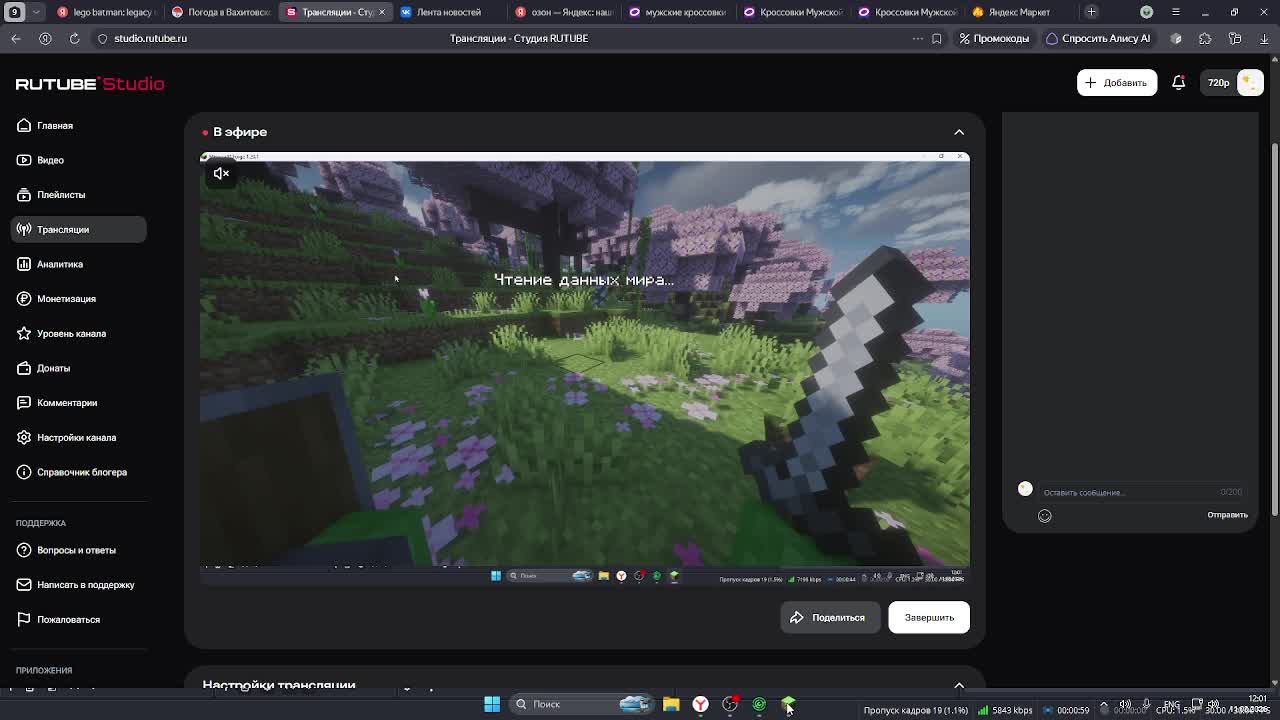Click the Промокоды browser button
The height and width of the screenshot is (720, 1280).
[994, 38]
